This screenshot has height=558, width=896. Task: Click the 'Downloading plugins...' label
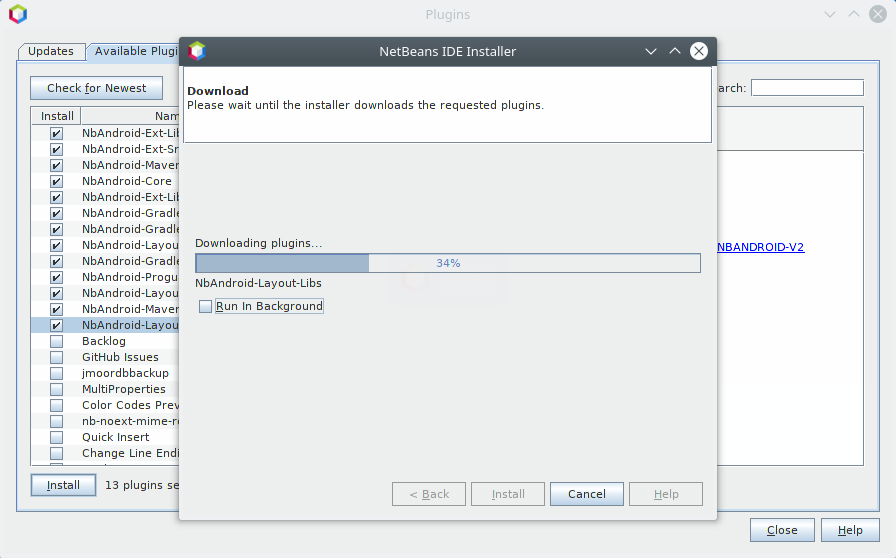pyautogui.click(x=258, y=243)
